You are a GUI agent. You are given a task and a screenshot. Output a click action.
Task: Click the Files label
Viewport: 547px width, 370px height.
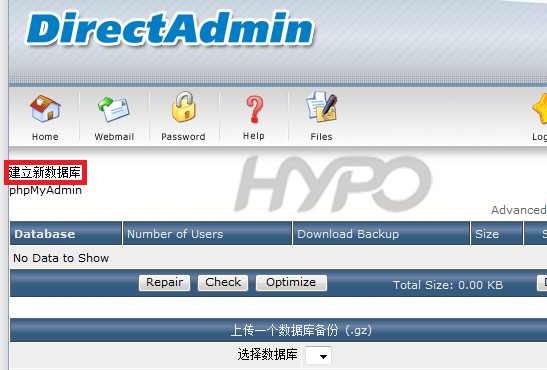click(321, 137)
